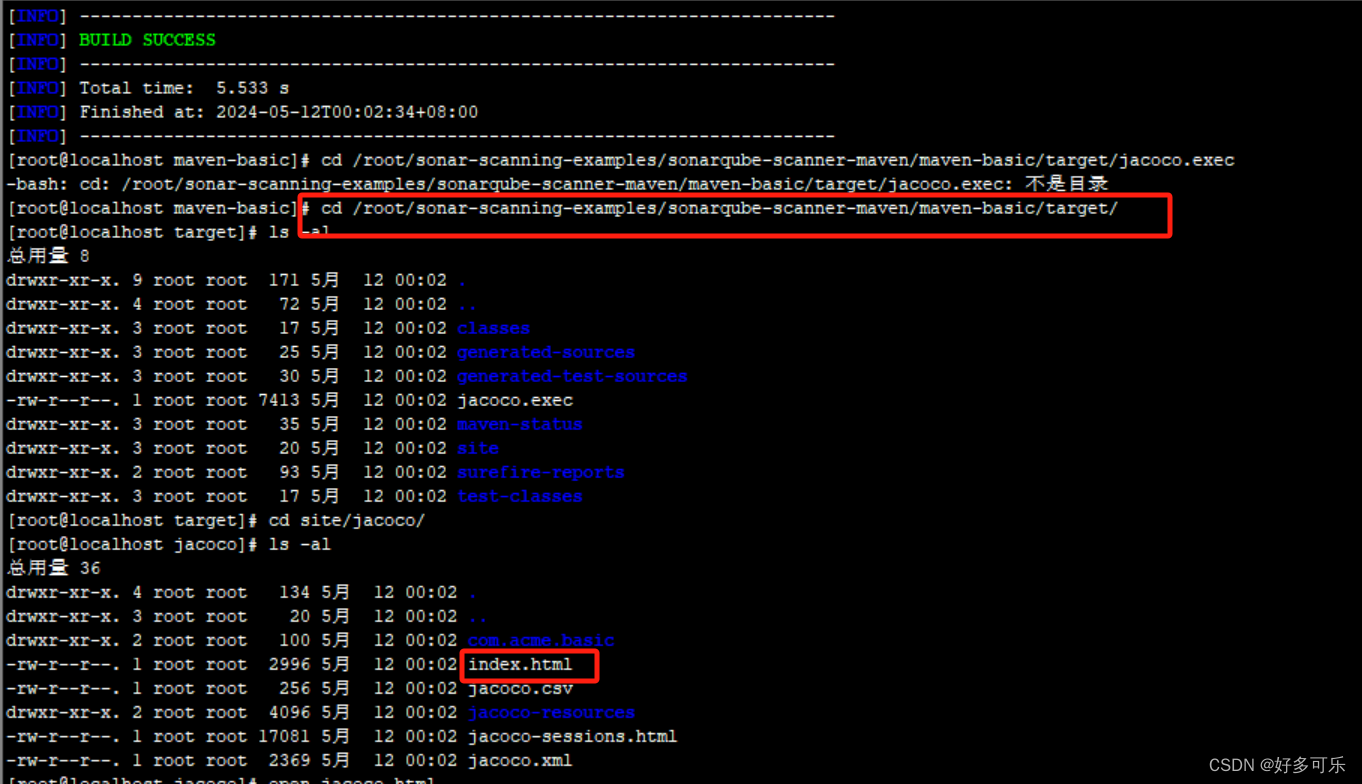1362x784 pixels.
Task: Click the 'generated-test-sources' directory name
Action: click(572, 376)
